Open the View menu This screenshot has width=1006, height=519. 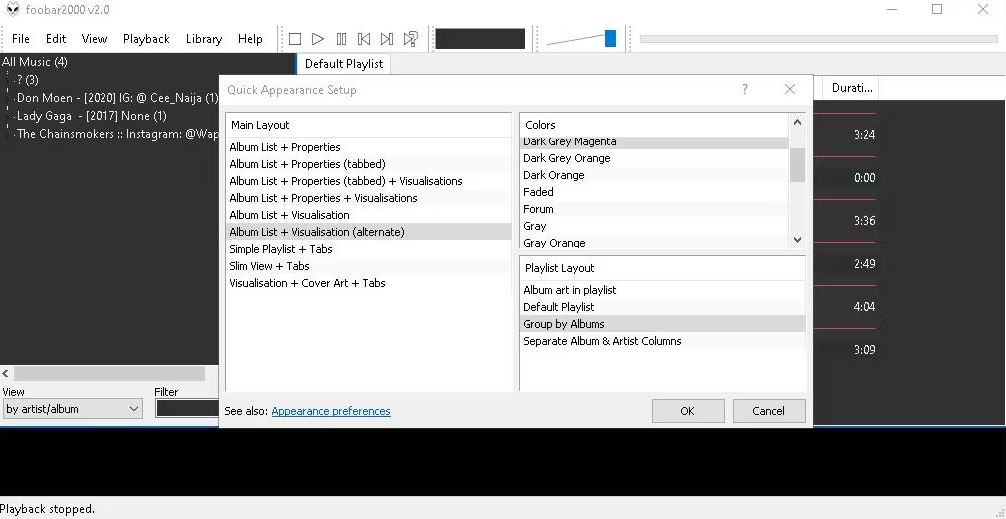click(94, 39)
